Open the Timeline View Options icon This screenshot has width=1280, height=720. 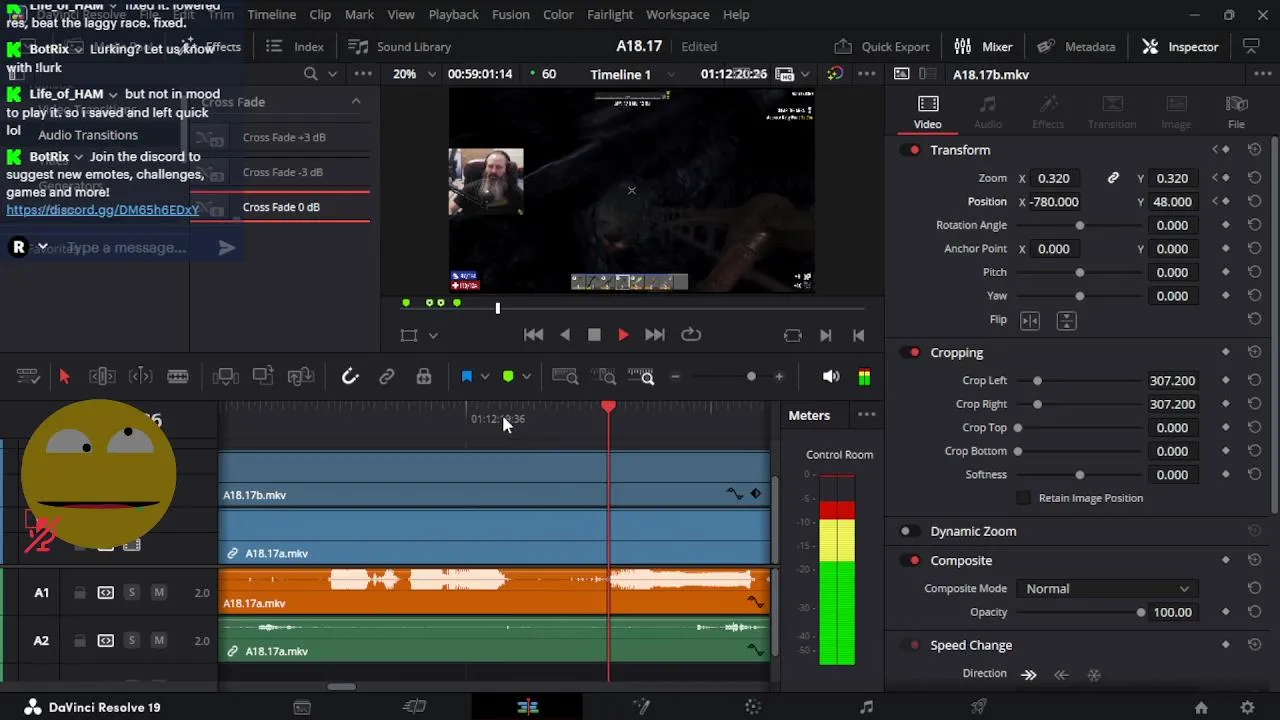[28, 377]
